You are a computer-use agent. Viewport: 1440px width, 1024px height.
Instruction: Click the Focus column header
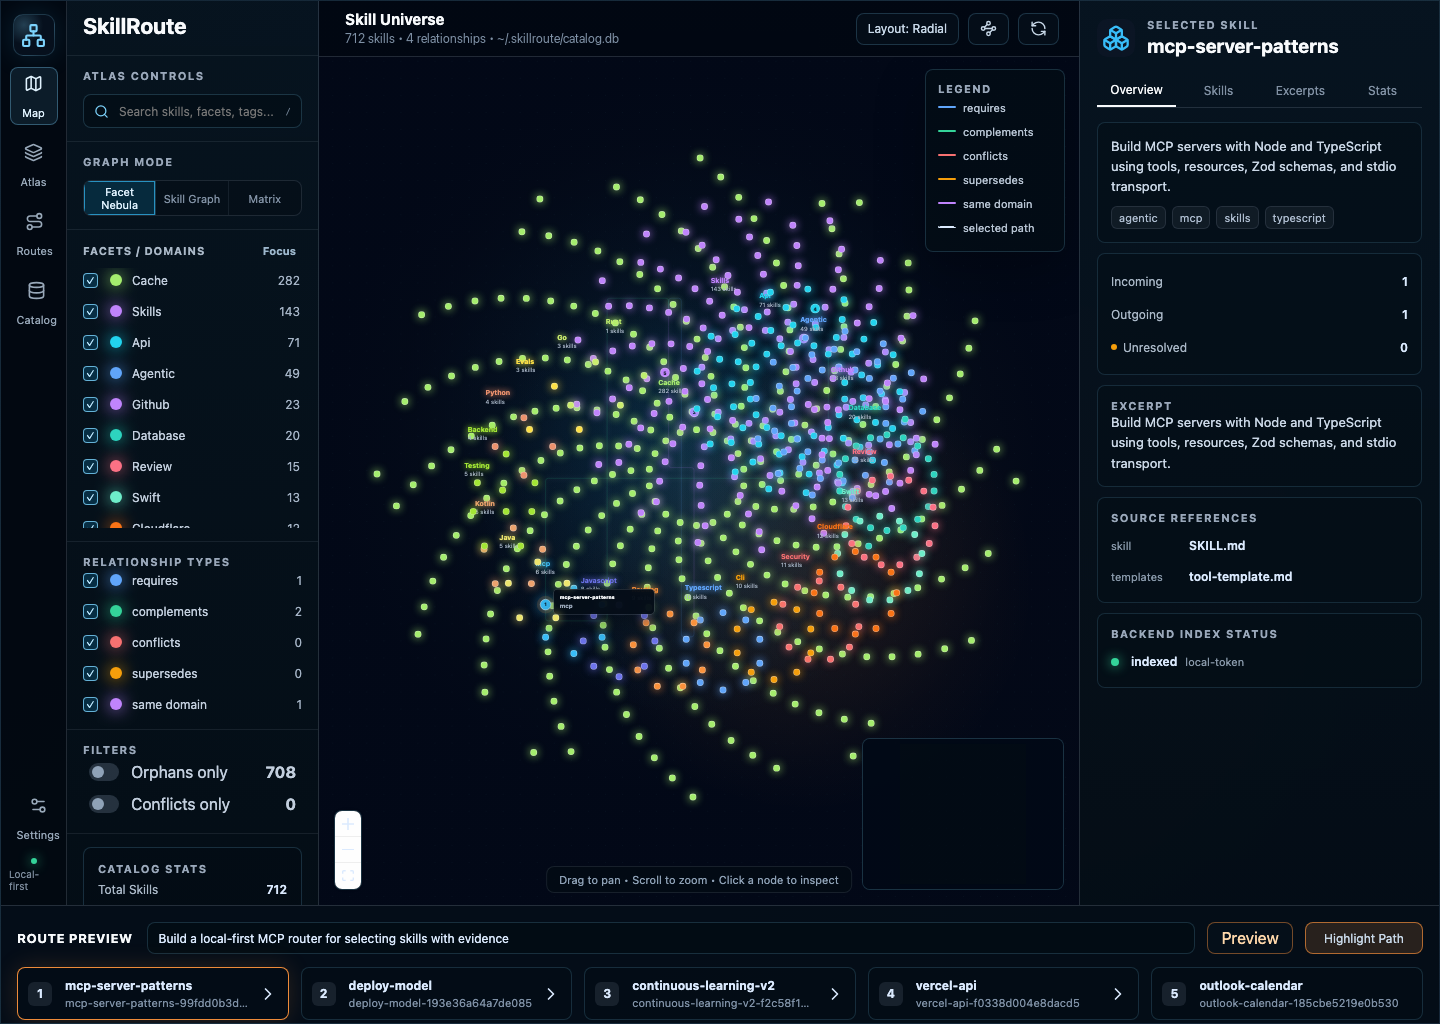coord(279,251)
